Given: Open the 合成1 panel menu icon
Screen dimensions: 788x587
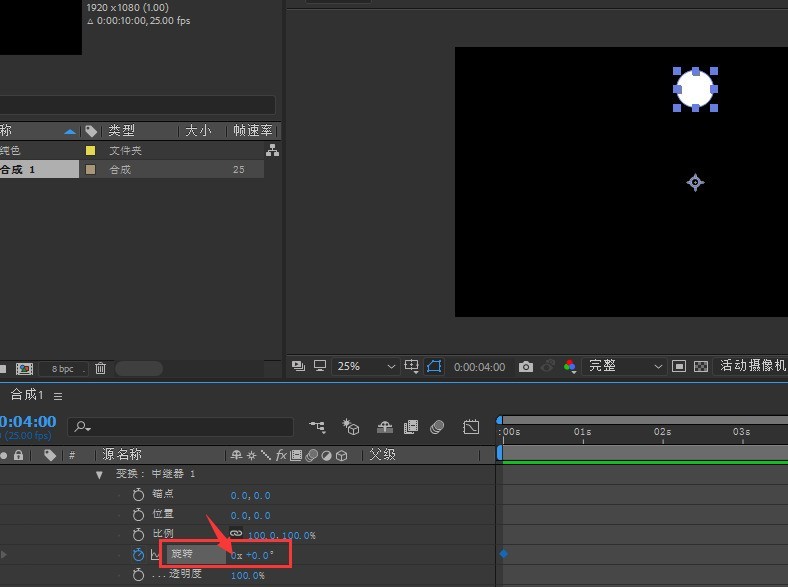Looking at the screenshot, I should click(58, 397).
